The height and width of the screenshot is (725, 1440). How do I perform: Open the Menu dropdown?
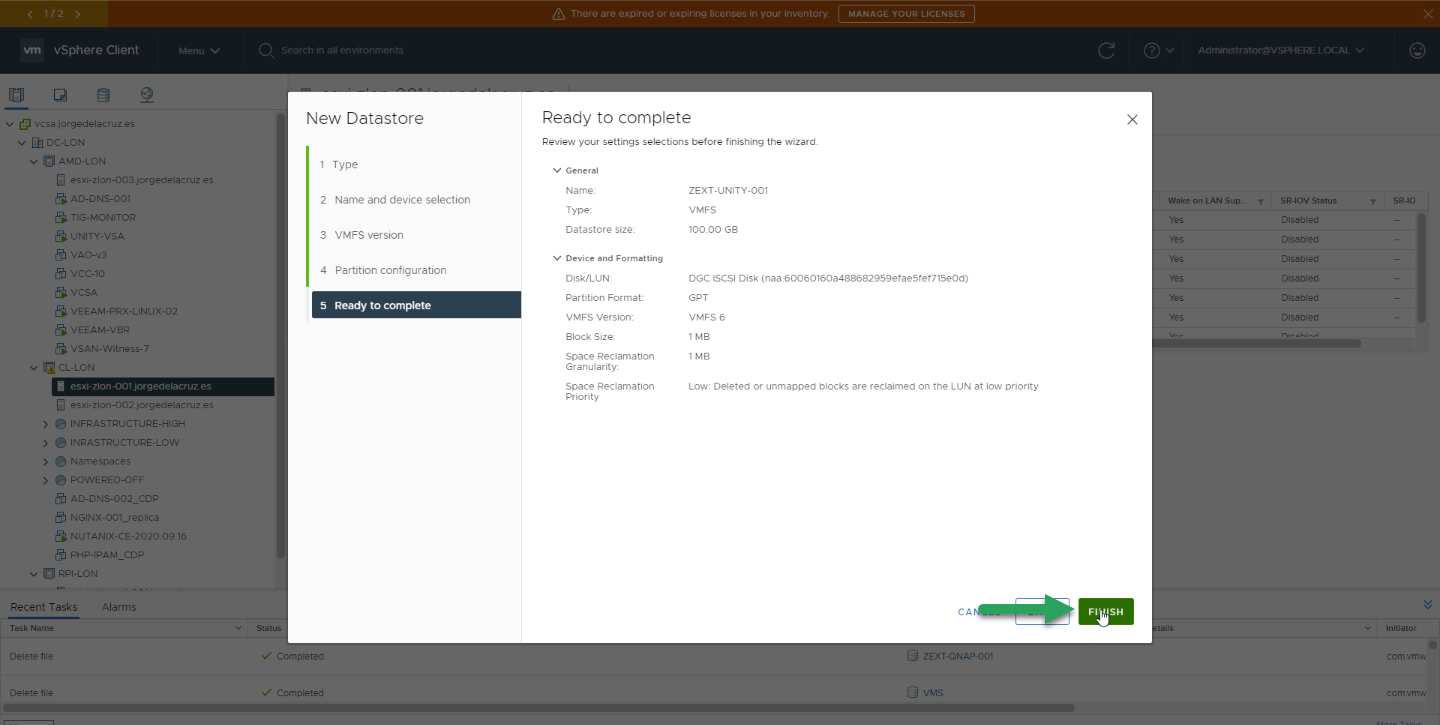click(x=199, y=51)
